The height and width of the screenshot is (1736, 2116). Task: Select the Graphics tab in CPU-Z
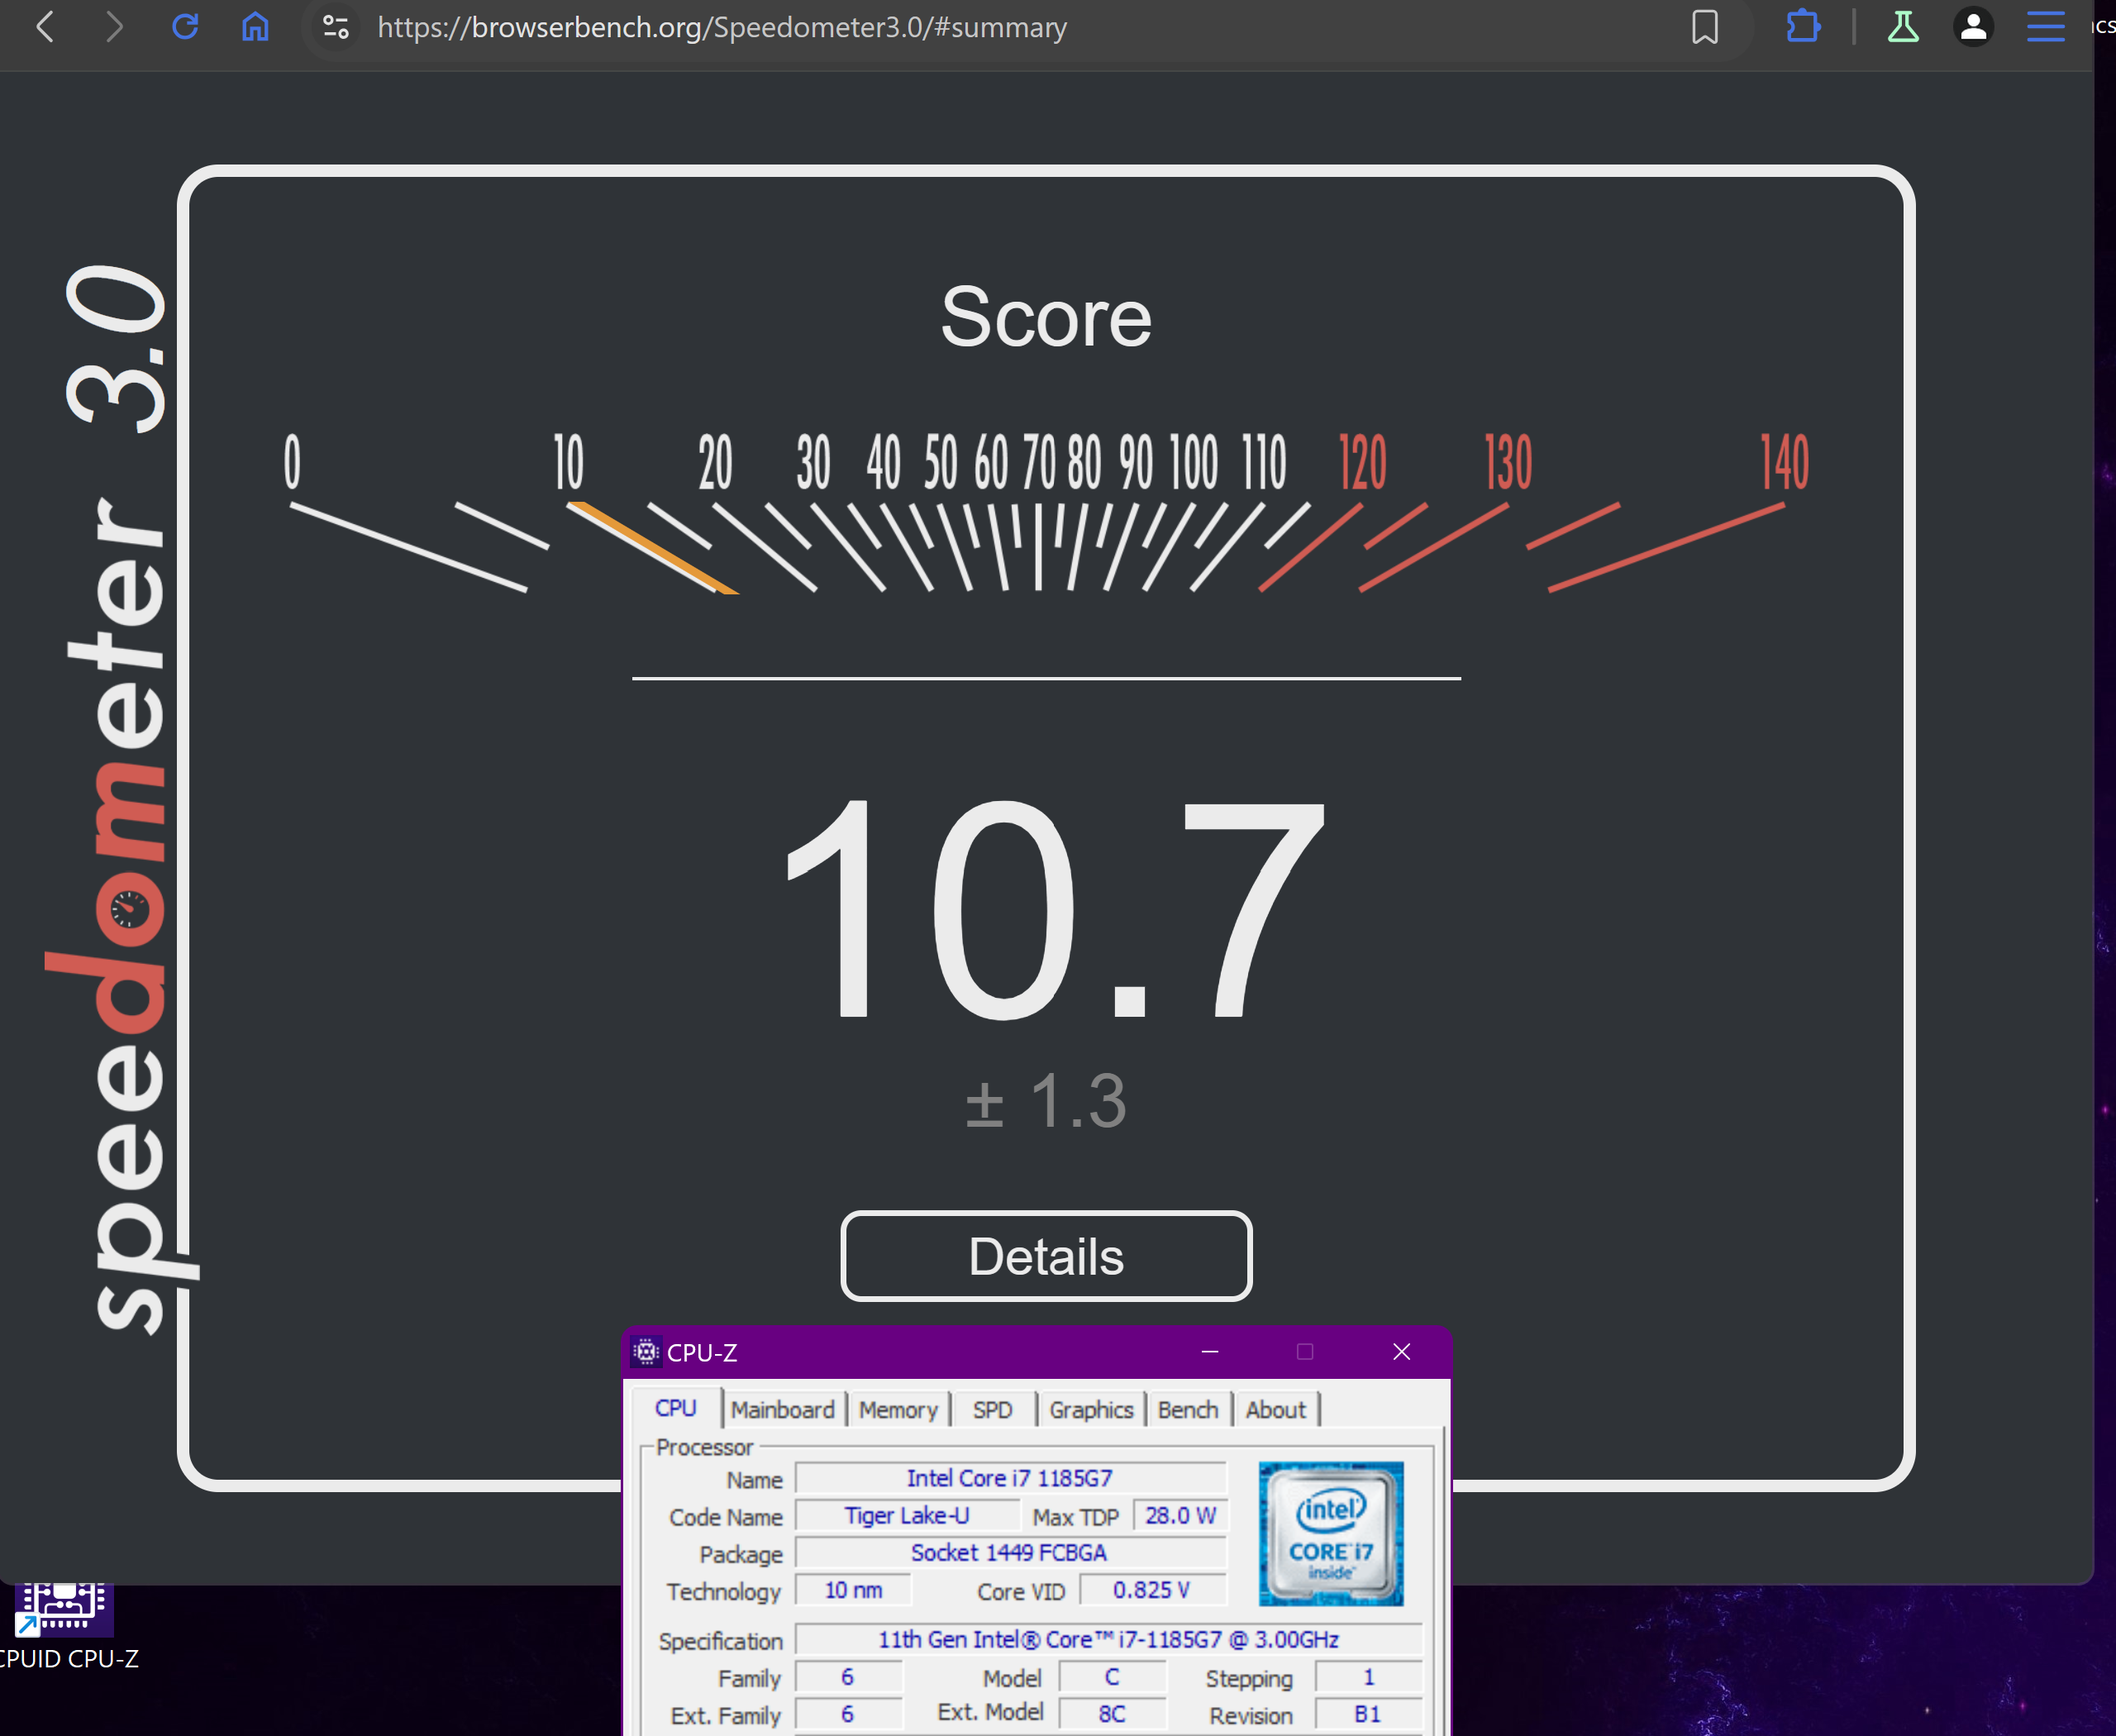click(1090, 1410)
